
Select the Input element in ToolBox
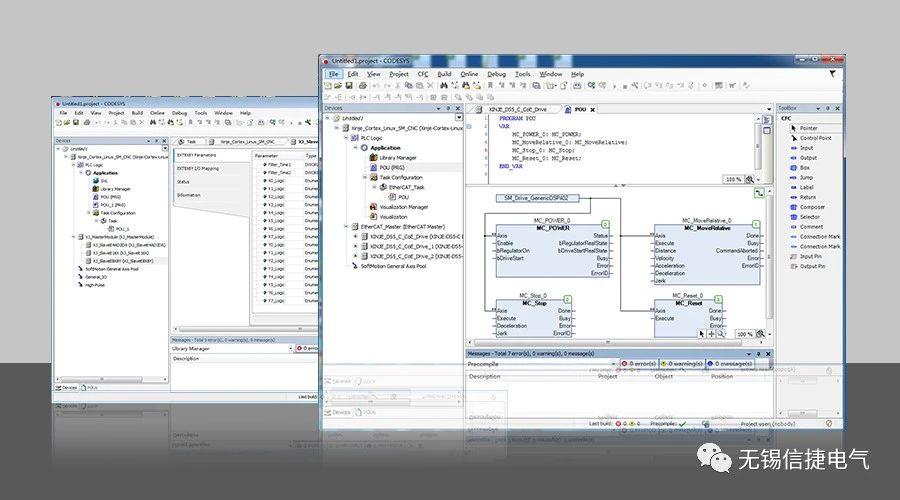(802, 148)
